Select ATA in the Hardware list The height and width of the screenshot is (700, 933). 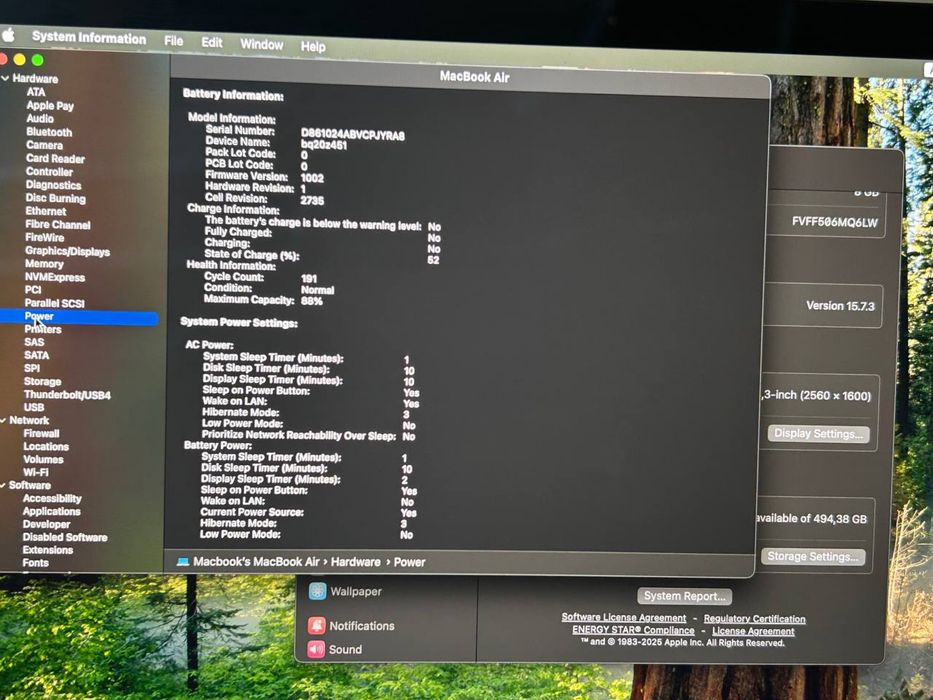pos(36,92)
